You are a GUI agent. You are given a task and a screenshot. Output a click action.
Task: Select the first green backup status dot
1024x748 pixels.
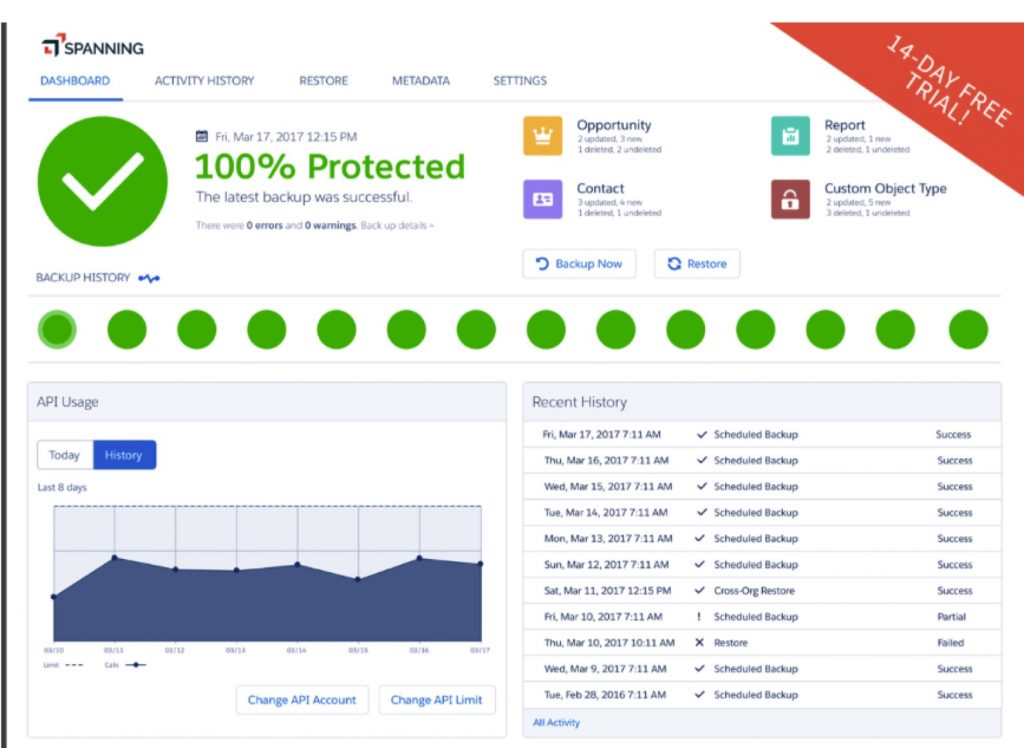tap(57, 328)
